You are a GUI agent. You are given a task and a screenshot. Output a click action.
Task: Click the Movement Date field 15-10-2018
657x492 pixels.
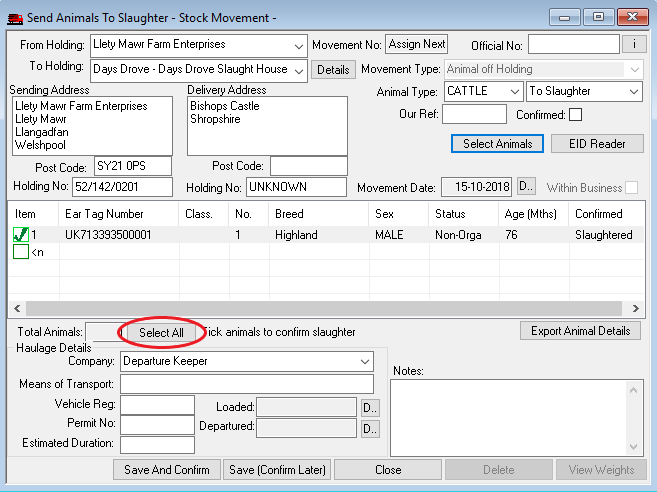476,186
